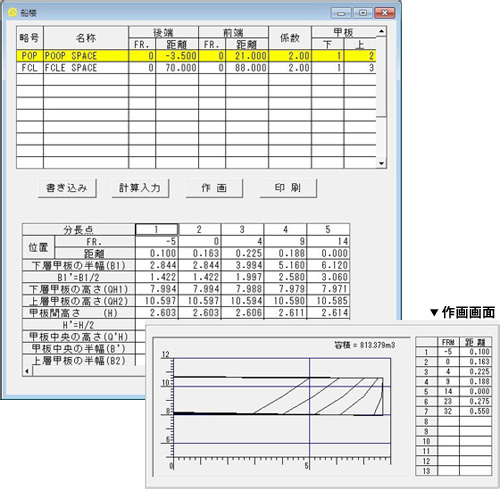Select station column header 2

pos(200,229)
